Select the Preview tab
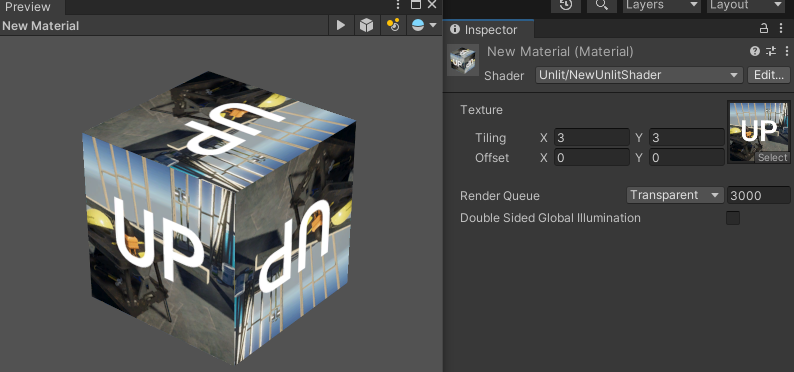 click(x=28, y=7)
